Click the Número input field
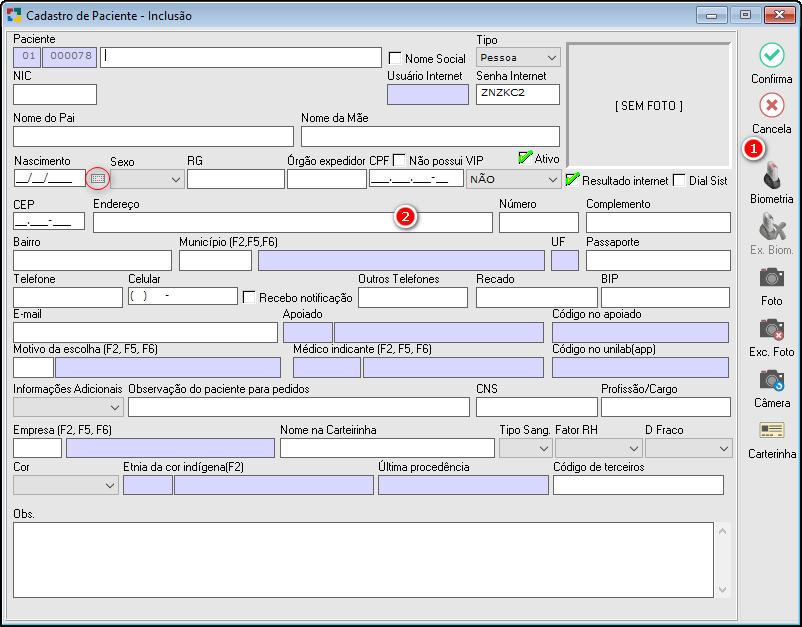The width and height of the screenshot is (802, 627). coord(539,222)
